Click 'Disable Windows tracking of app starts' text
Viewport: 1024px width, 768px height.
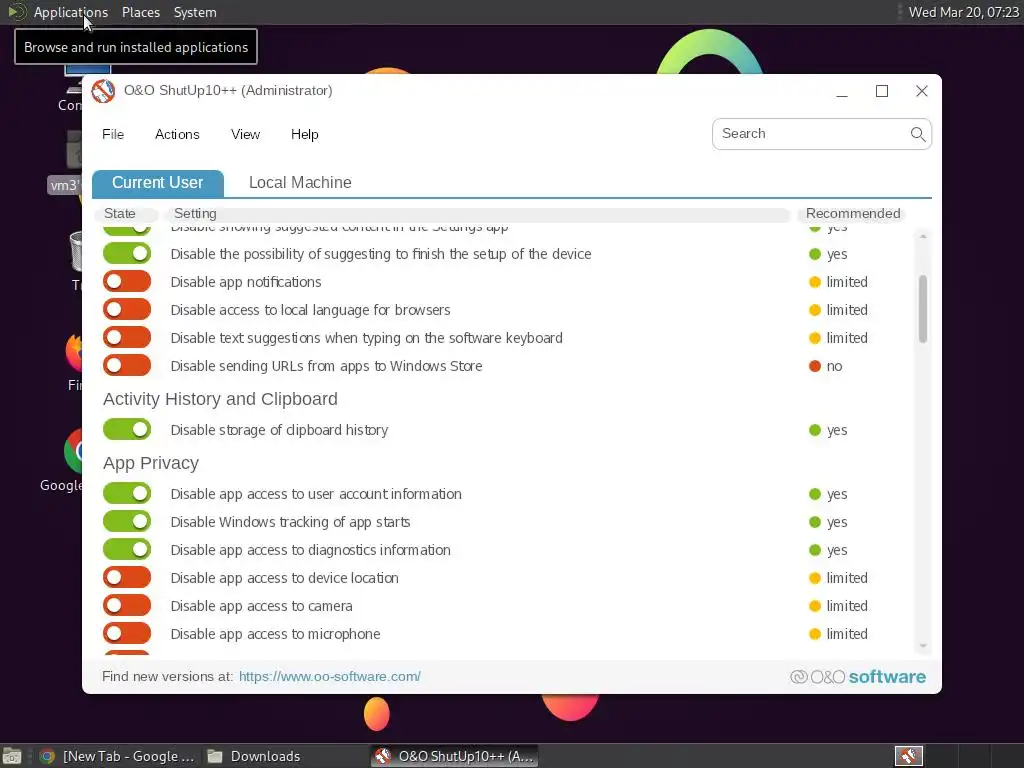290,522
